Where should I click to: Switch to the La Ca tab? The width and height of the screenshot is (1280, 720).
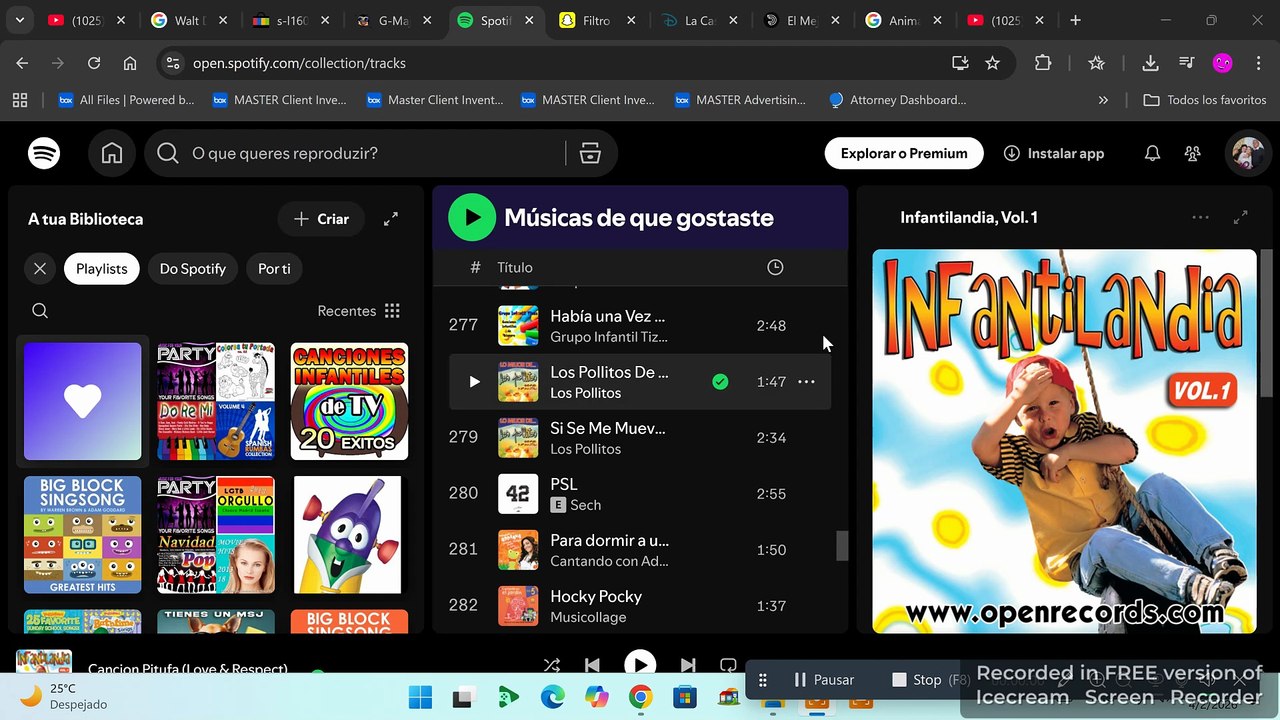click(x=697, y=20)
